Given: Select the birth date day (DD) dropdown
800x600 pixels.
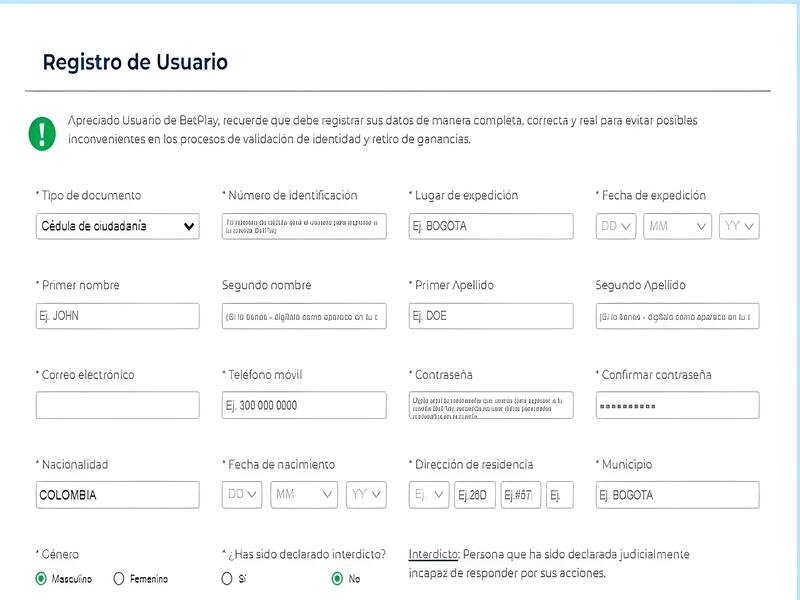Looking at the screenshot, I should [242, 494].
